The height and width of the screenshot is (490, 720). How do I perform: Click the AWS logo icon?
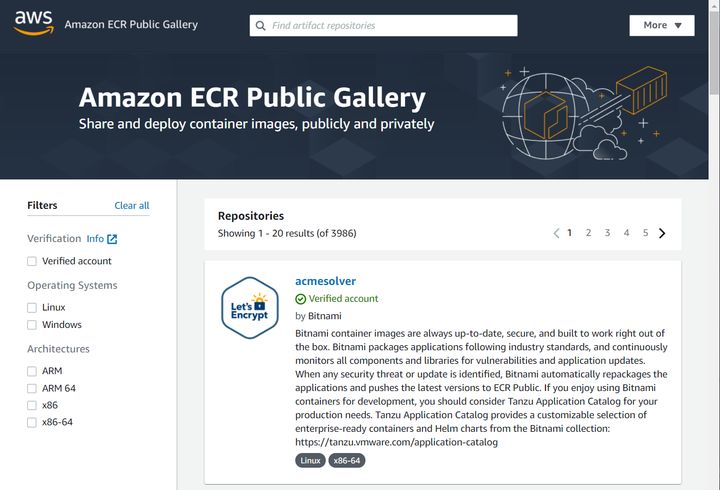(x=34, y=23)
